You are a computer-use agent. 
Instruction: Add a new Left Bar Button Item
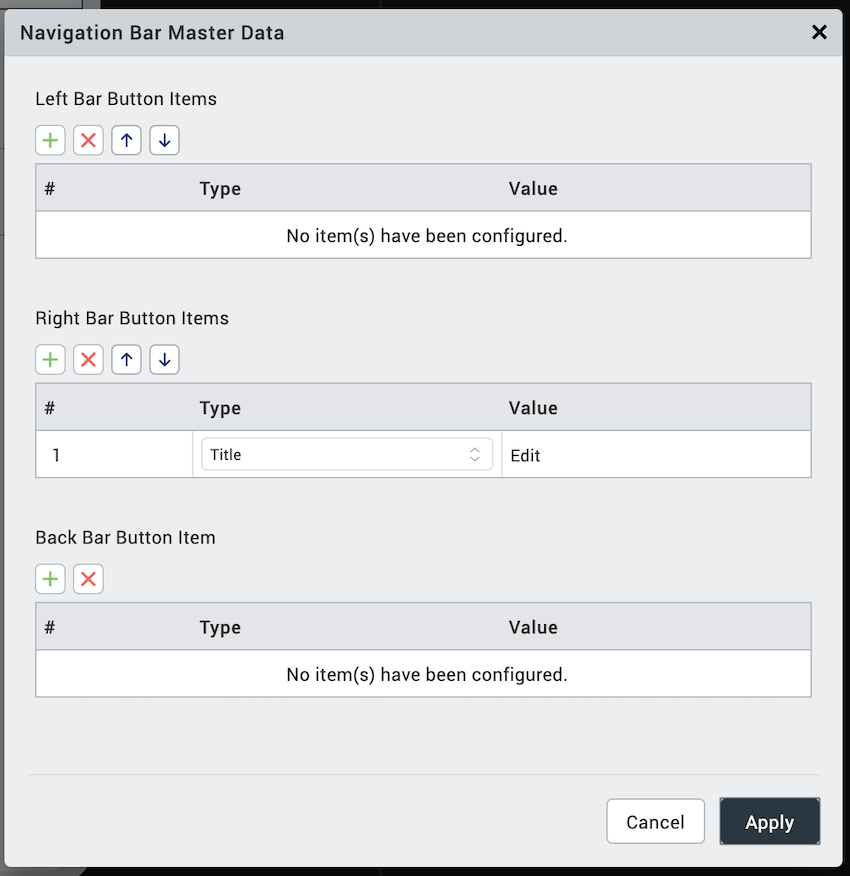[x=50, y=140]
